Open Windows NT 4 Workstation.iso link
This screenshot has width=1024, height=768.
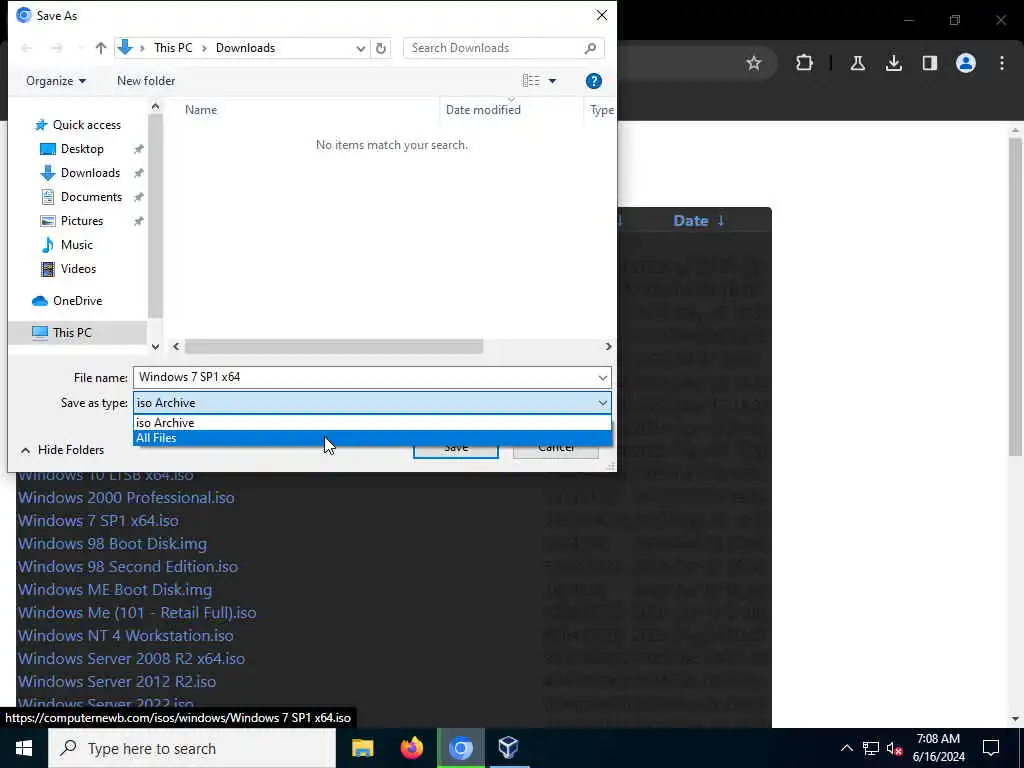[x=125, y=635]
